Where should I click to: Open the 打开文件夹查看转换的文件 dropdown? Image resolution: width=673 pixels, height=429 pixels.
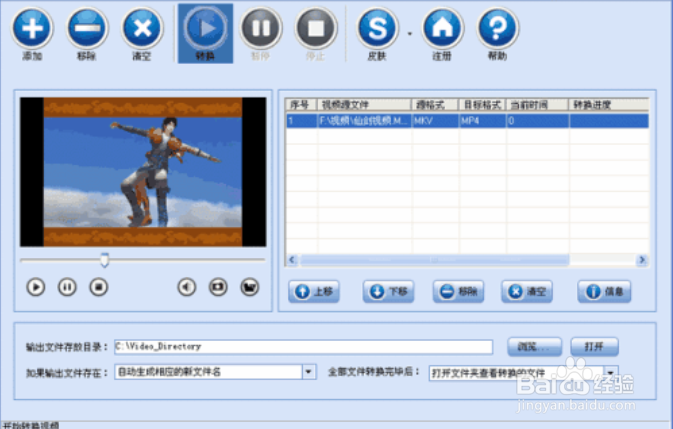click(611, 373)
